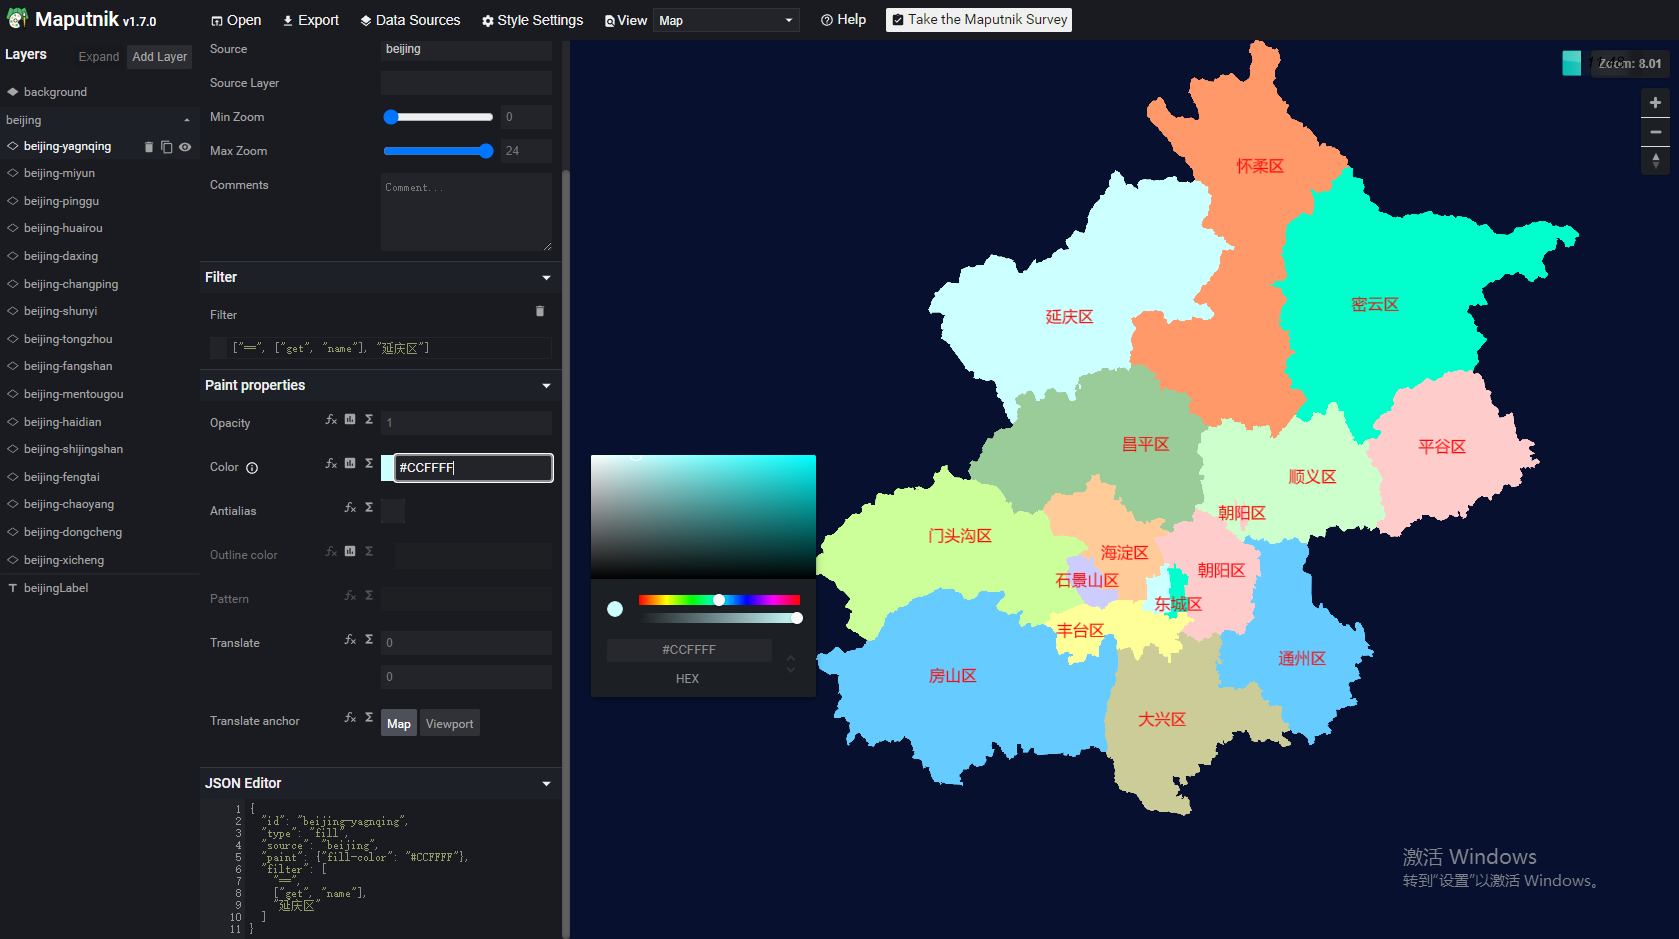Screen dimensions: 1679x939
Task: Open the Data Sources menu
Action: 410,19
